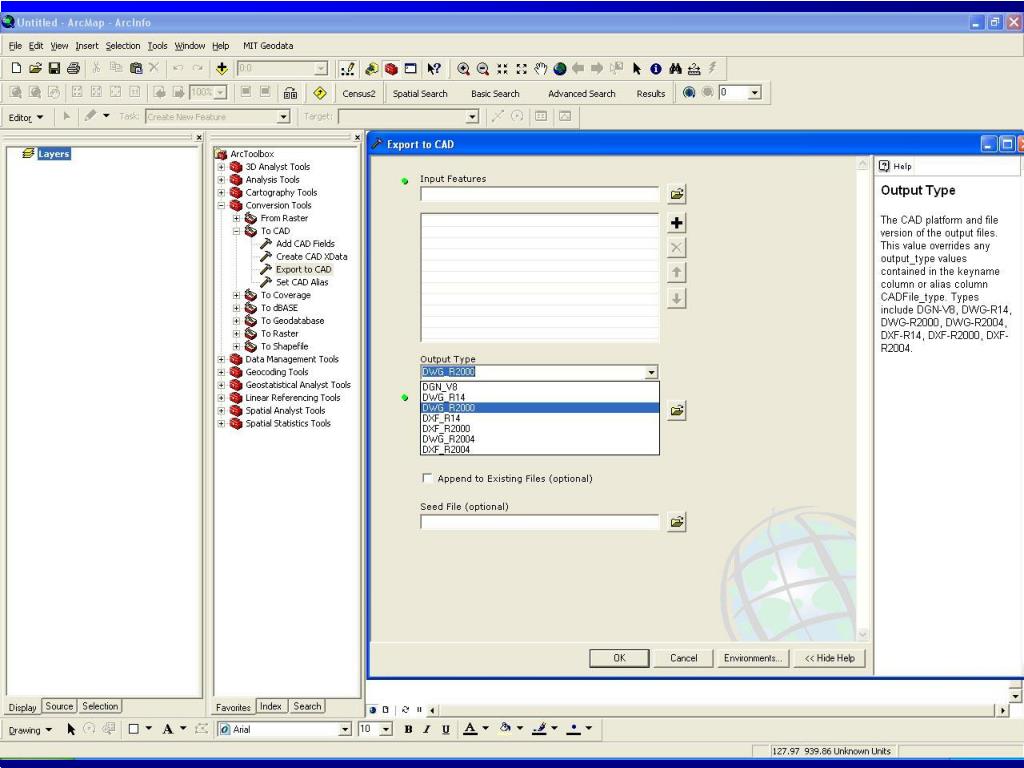The width and height of the screenshot is (1024, 768).
Task: Collapse the To CAD toolset
Action: (x=236, y=231)
